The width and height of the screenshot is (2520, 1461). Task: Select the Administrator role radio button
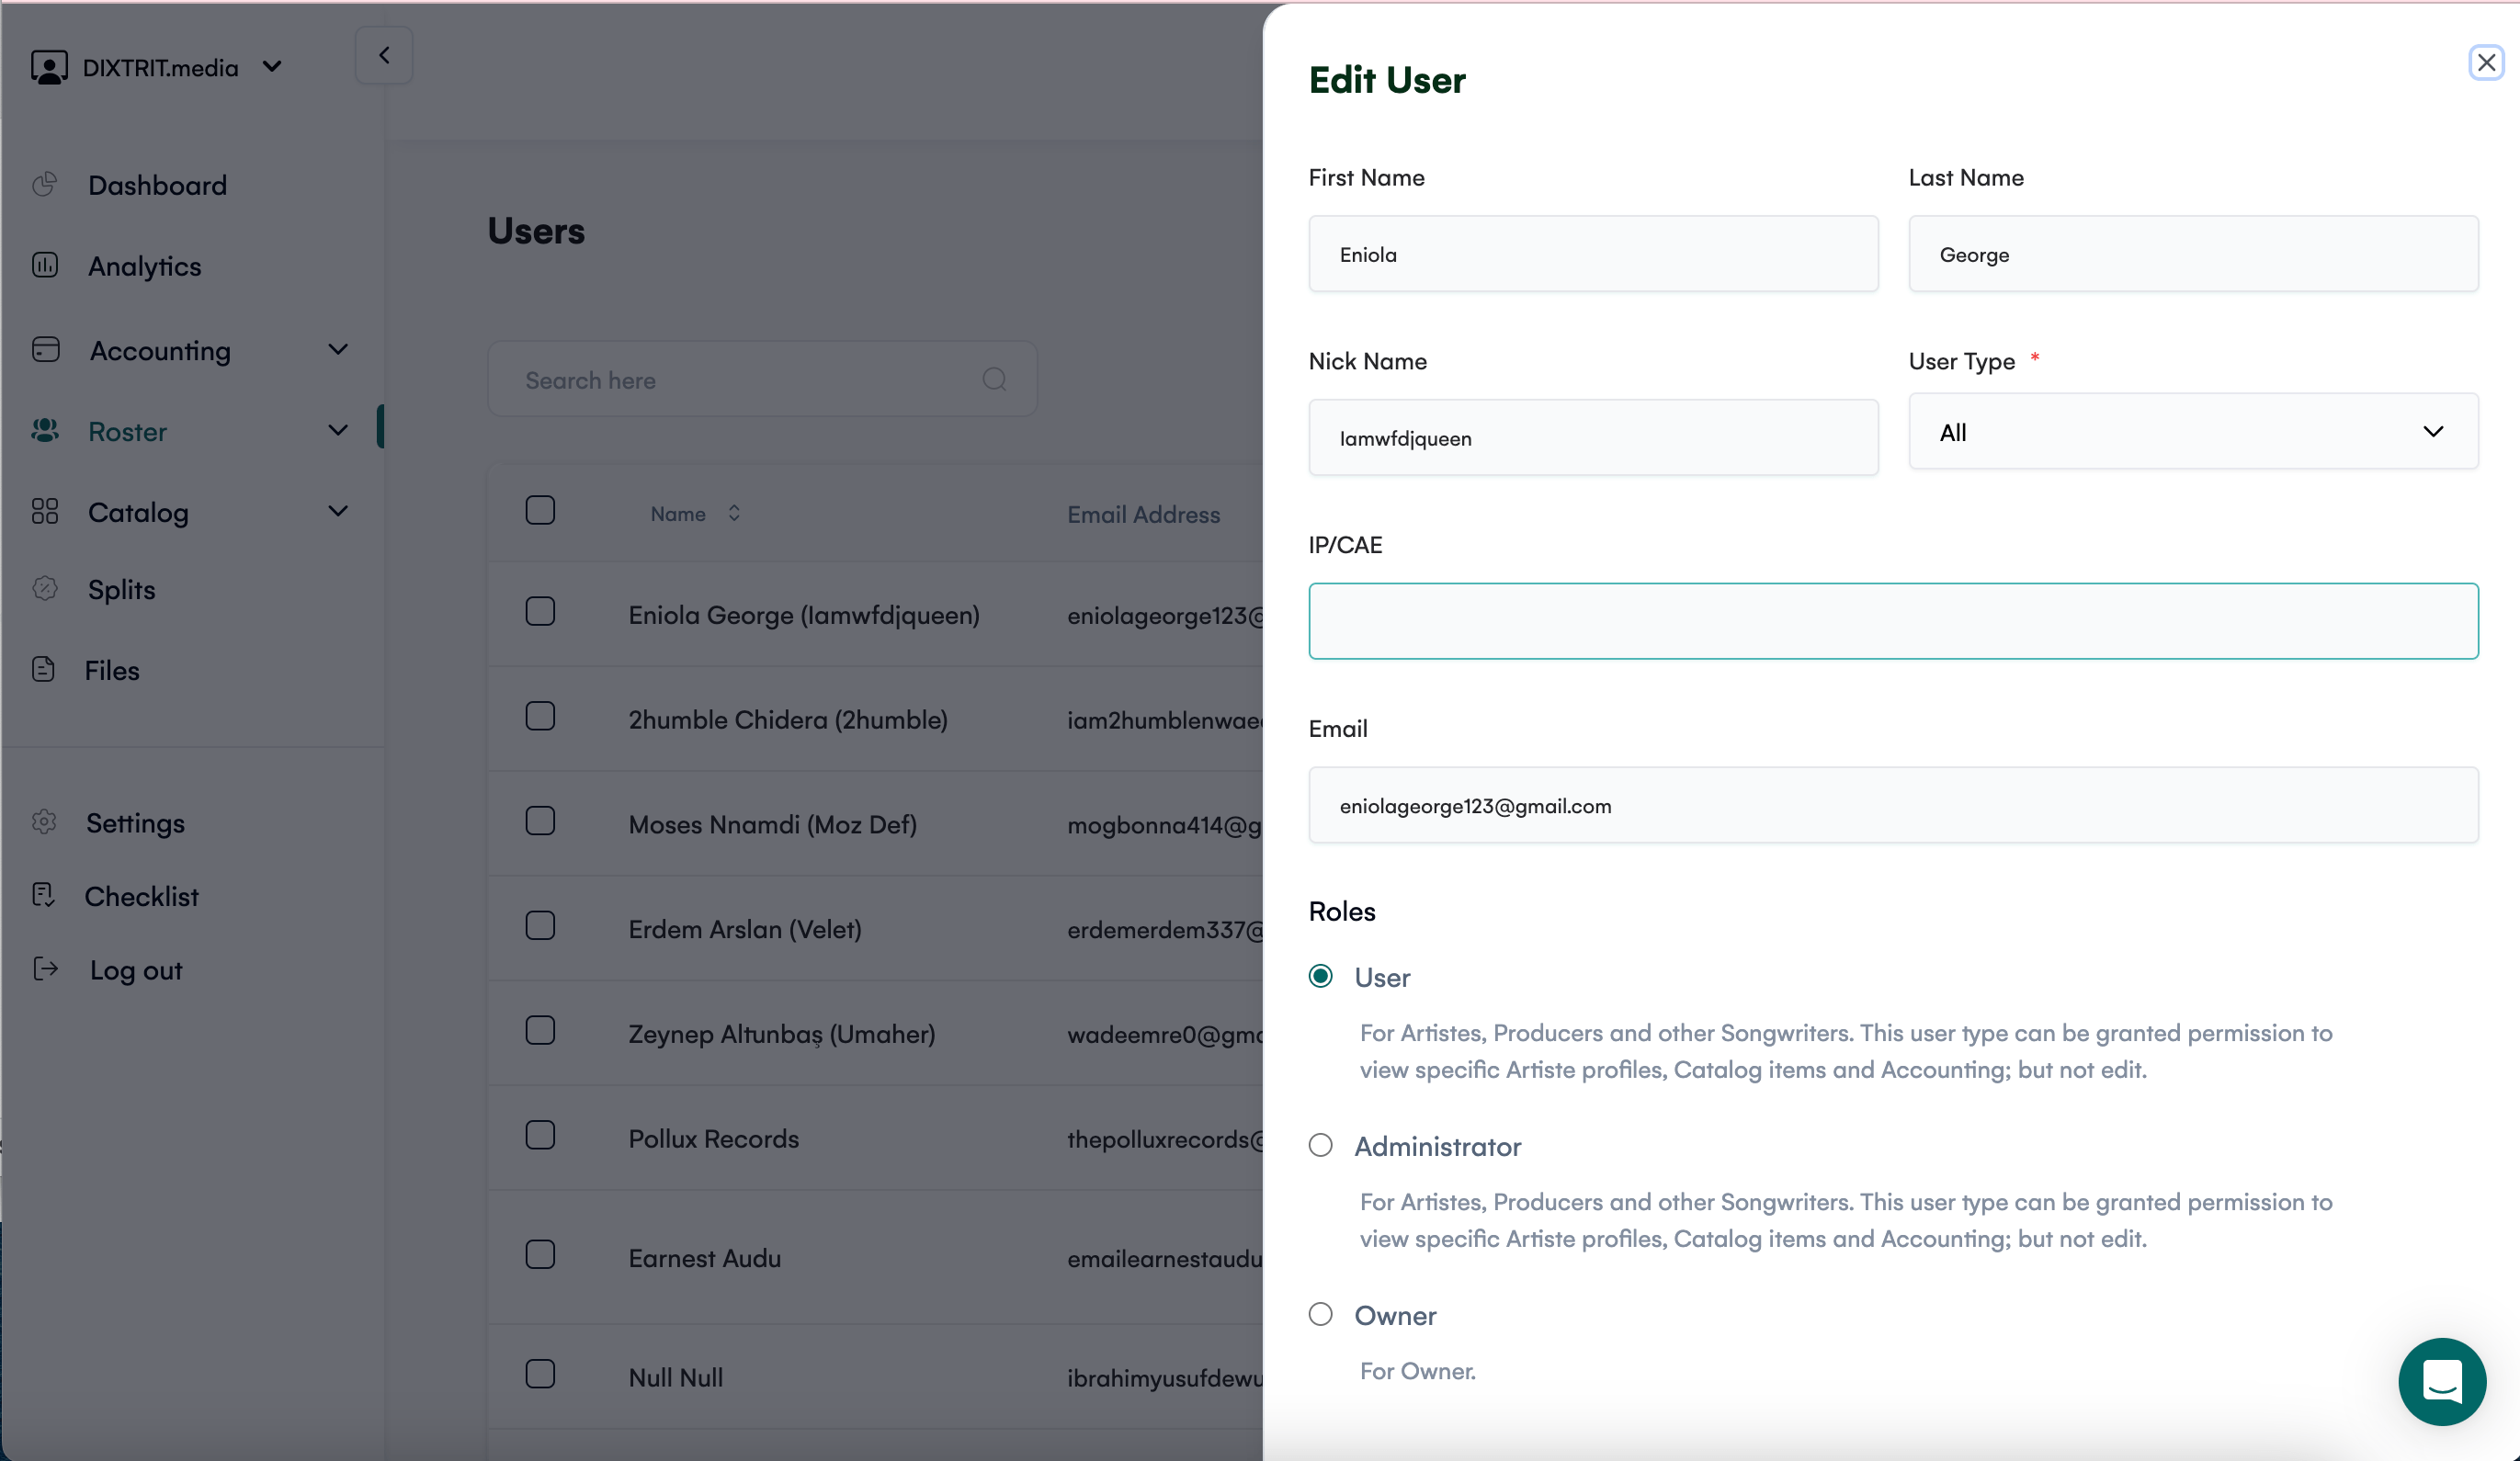pyautogui.click(x=1321, y=1145)
